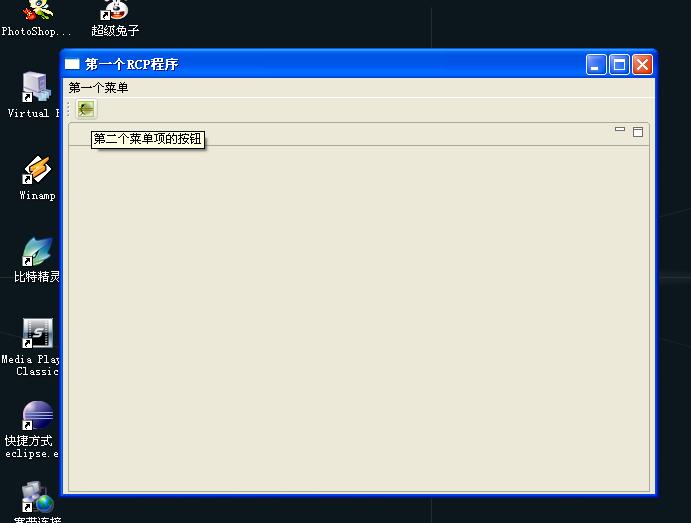Image resolution: width=691 pixels, height=523 pixels.
Task: Open the 第一个菜单 menu
Action: [98, 88]
